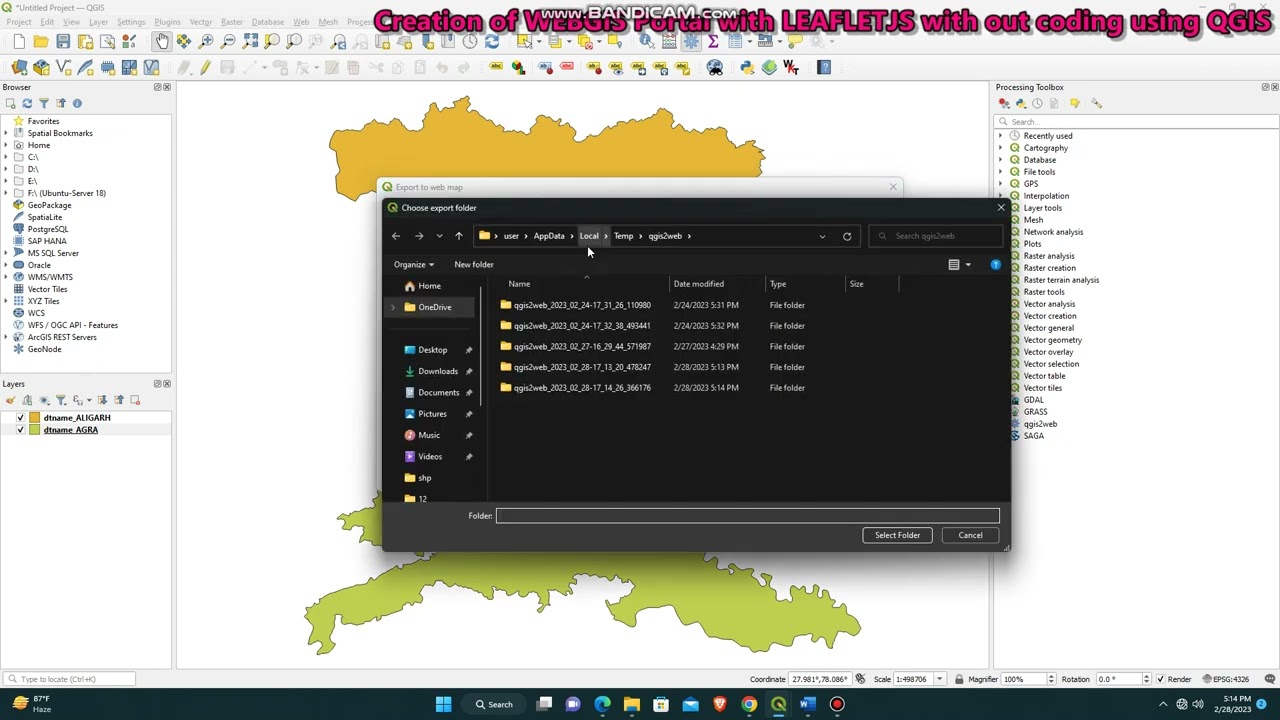This screenshot has height=720, width=1280.
Task: Expand the Spatial Bookmarks tree item
Action: [6, 133]
